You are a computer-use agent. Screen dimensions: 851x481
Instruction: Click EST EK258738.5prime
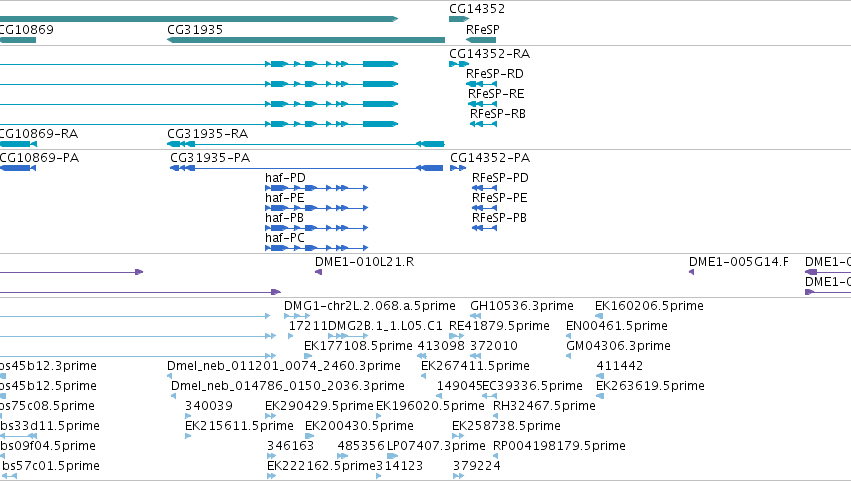pos(506,426)
